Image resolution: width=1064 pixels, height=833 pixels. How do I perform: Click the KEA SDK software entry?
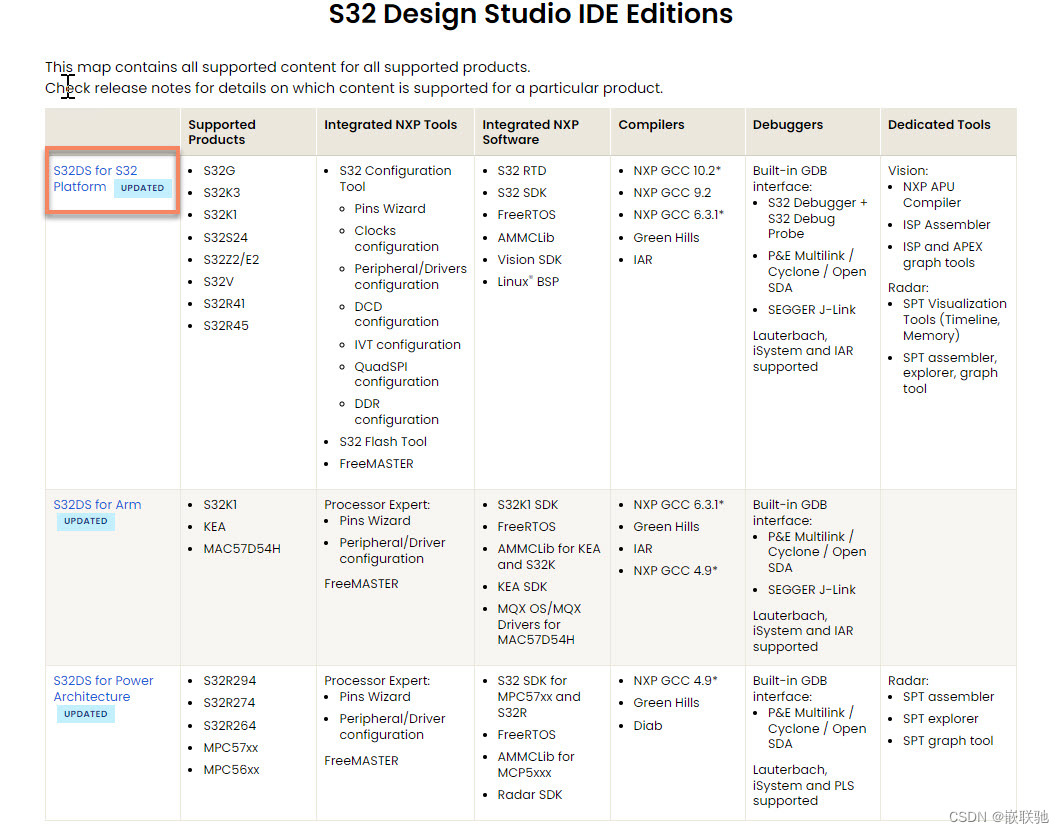click(522, 587)
